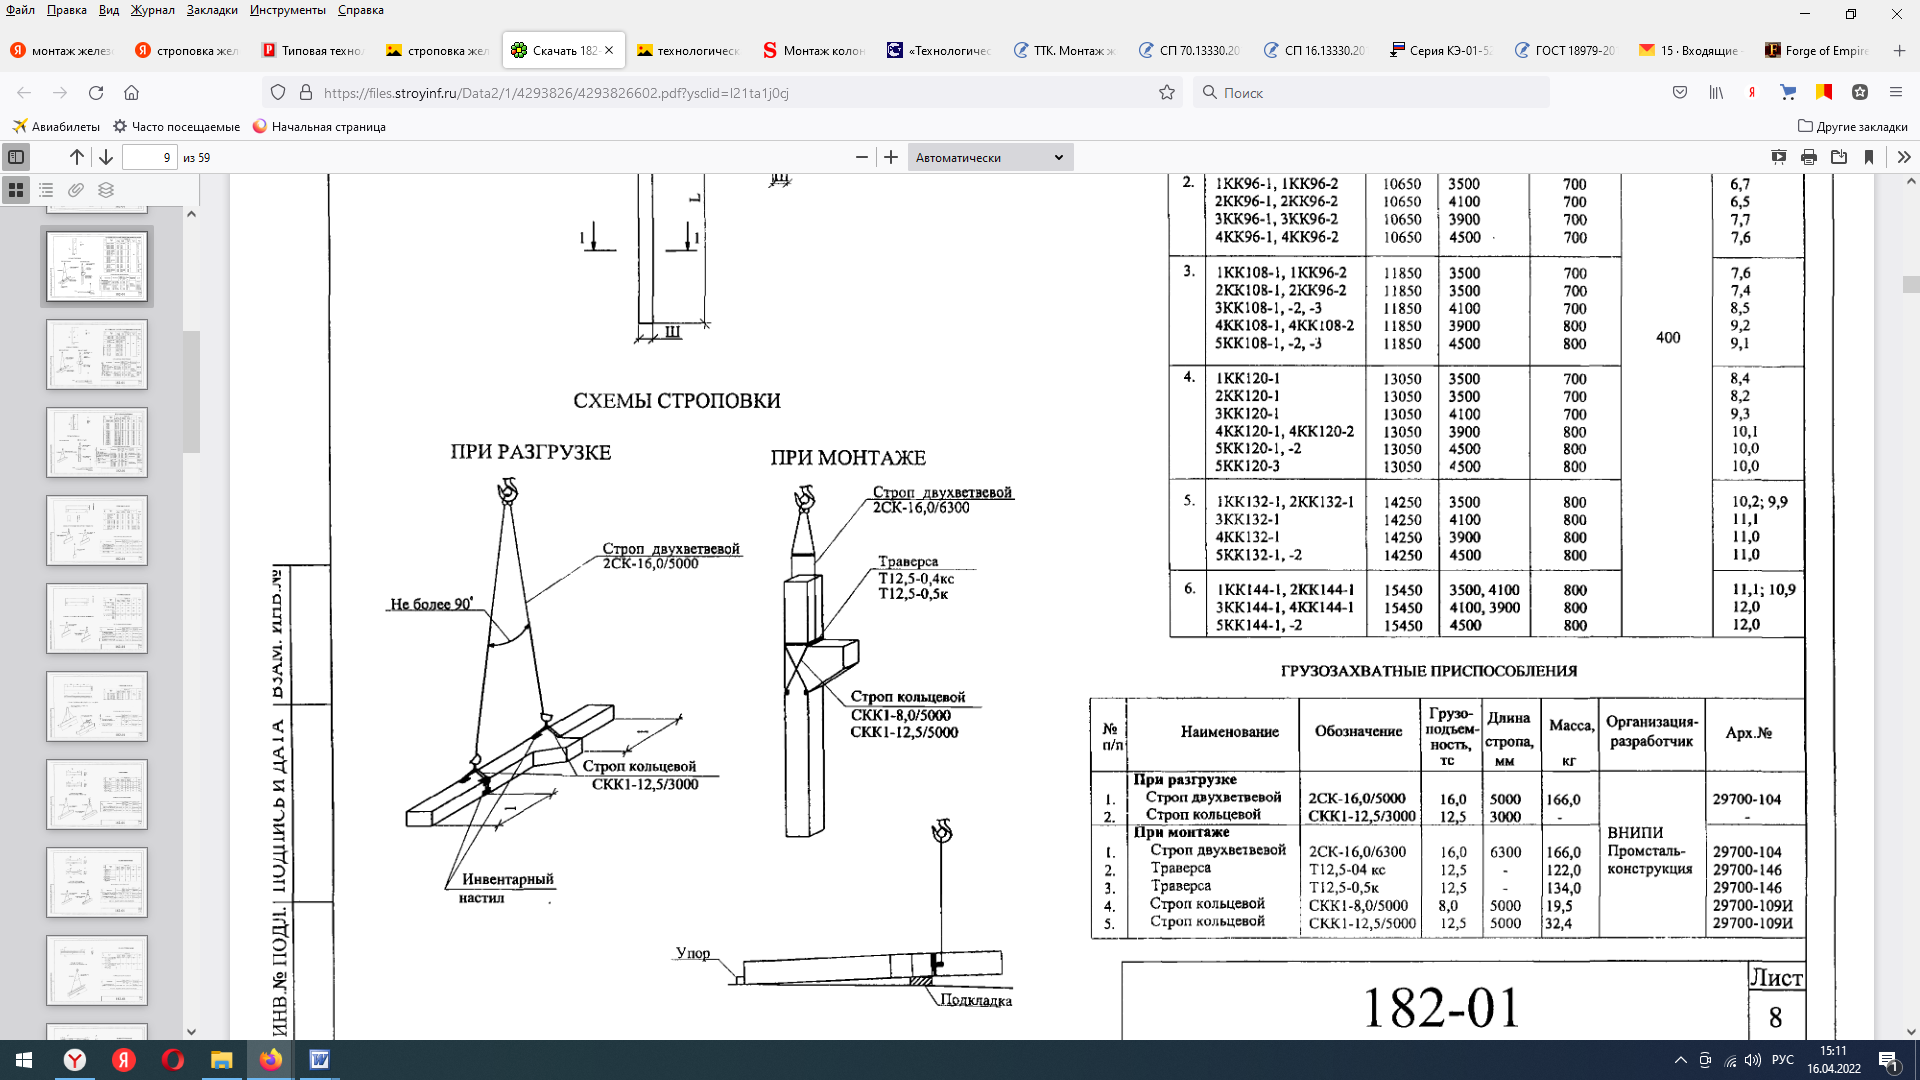Zoom out the PDF with minus button
This screenshot has width=1920, height=1080.
pyautogui.click(x=862, y=157)
